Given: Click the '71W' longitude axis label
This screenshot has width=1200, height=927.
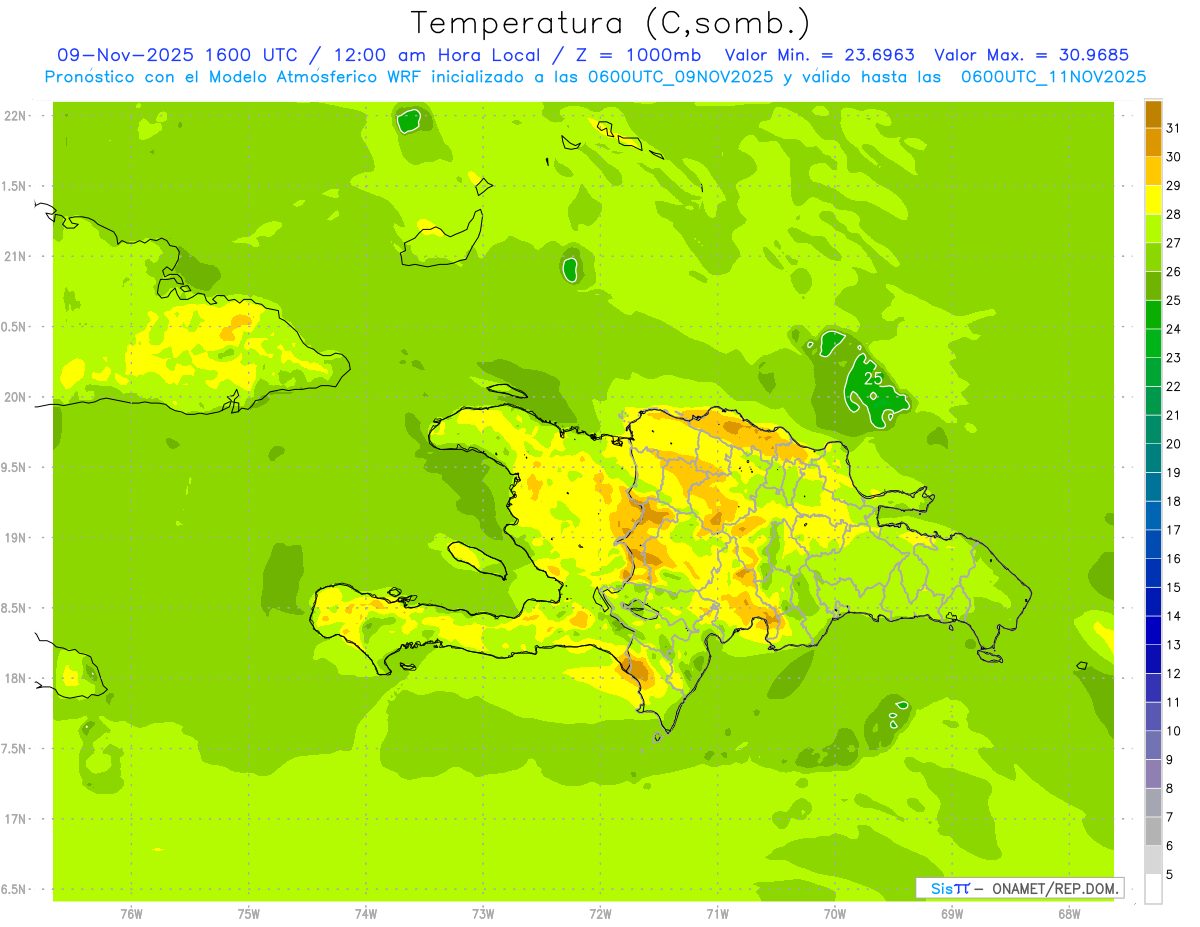Looking at the screenshot, I should coord(717,914).
